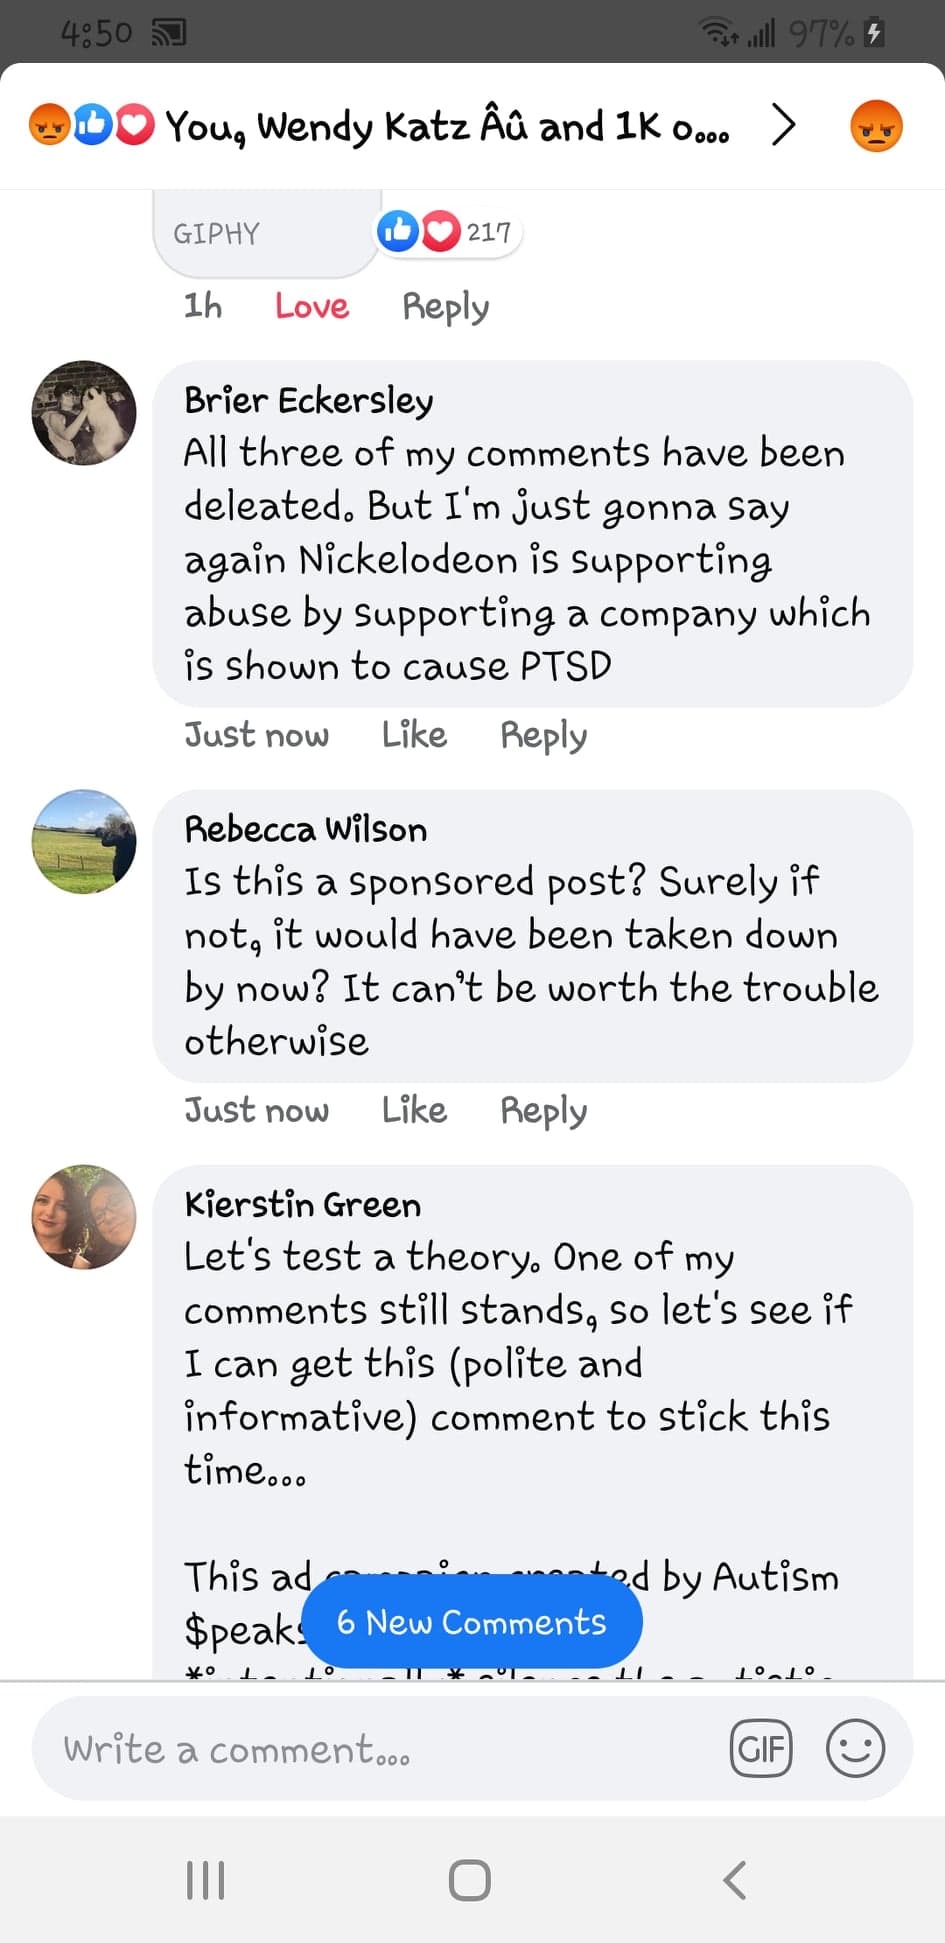The width and height of the screenshot is (945, 1943).
Task: Focus the Write a comment field
Action: (380, 1748)
